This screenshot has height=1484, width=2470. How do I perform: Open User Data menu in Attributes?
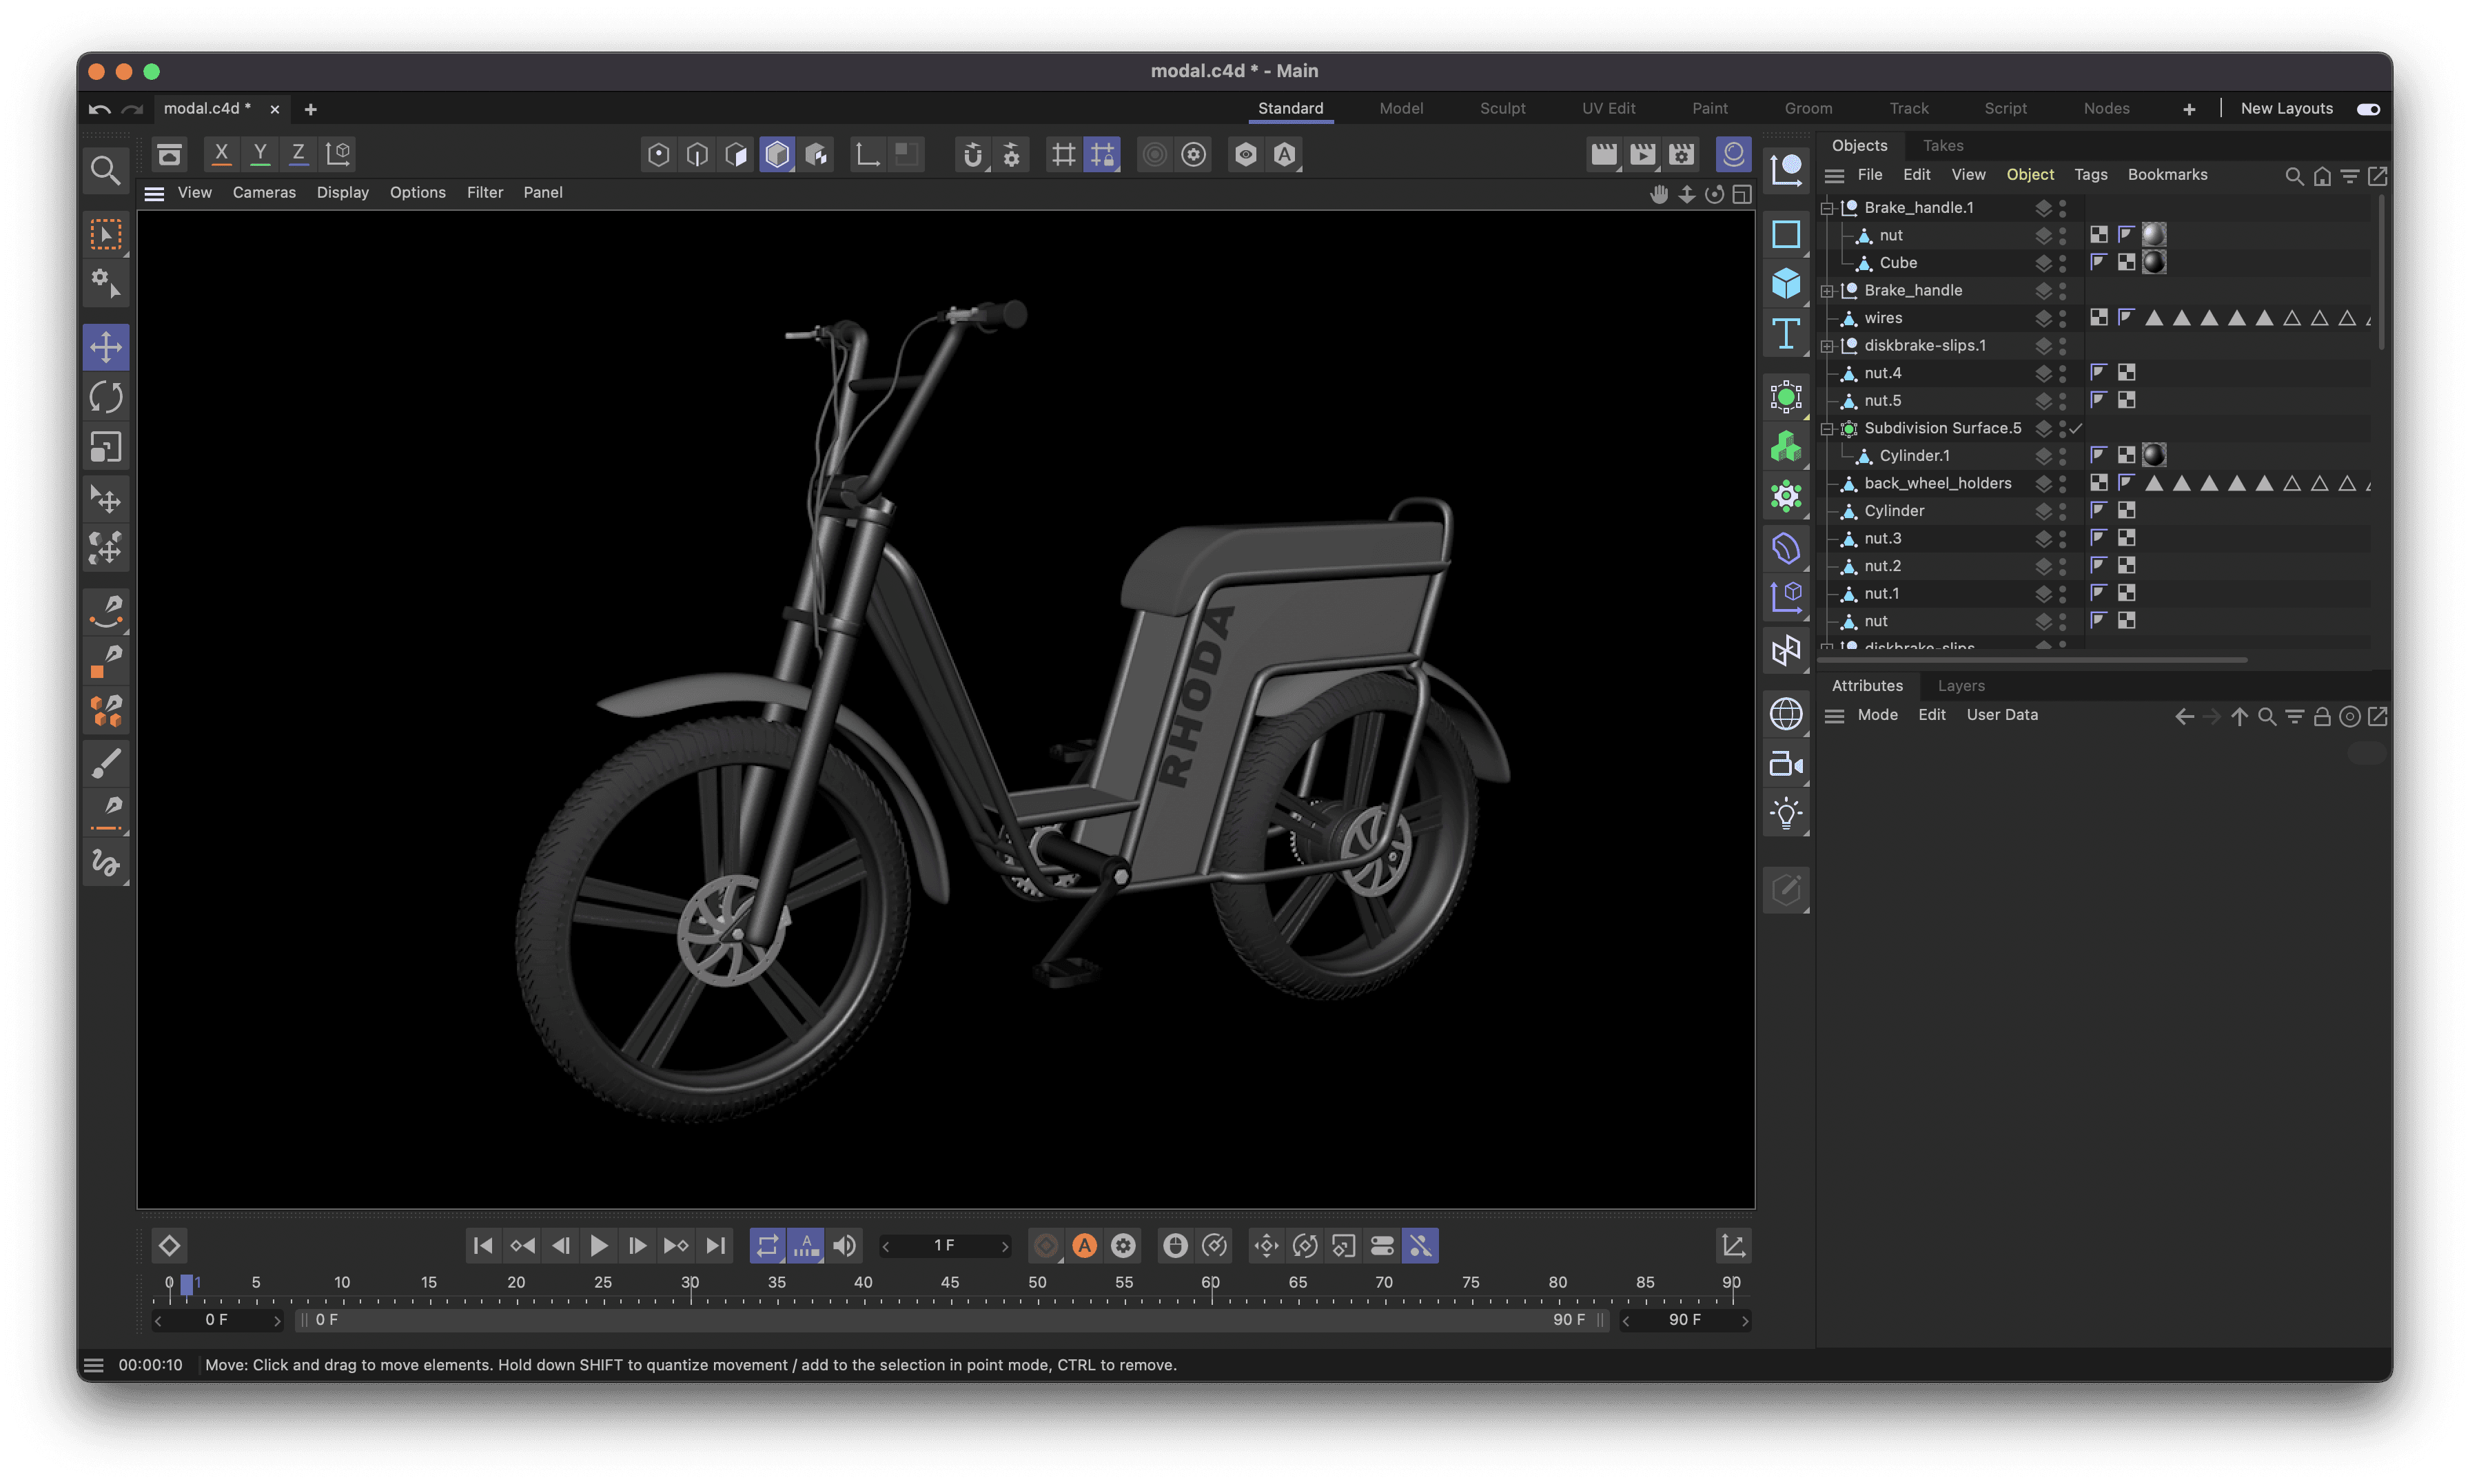coord(2001,714)
